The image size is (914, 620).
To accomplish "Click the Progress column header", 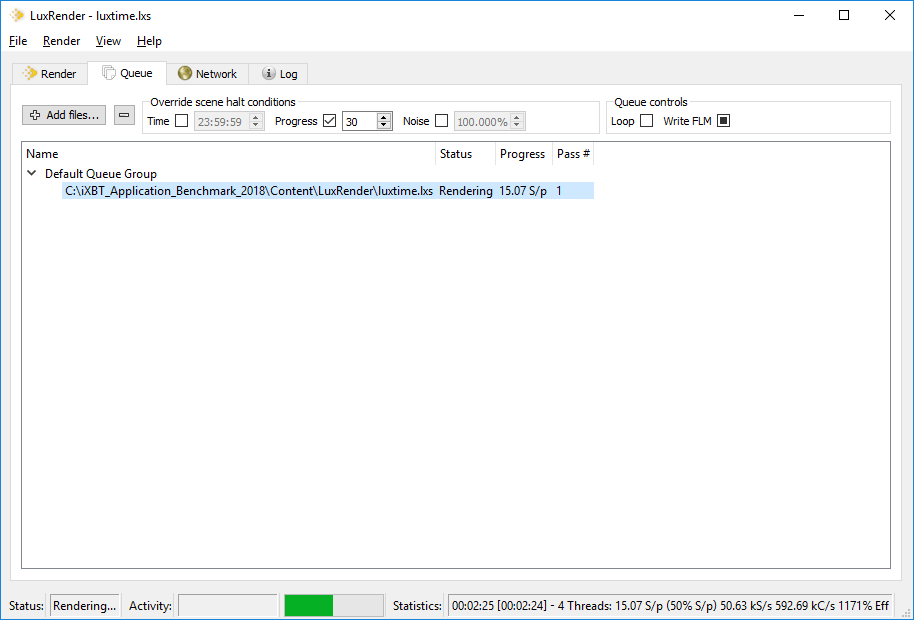I will (523, 154).
